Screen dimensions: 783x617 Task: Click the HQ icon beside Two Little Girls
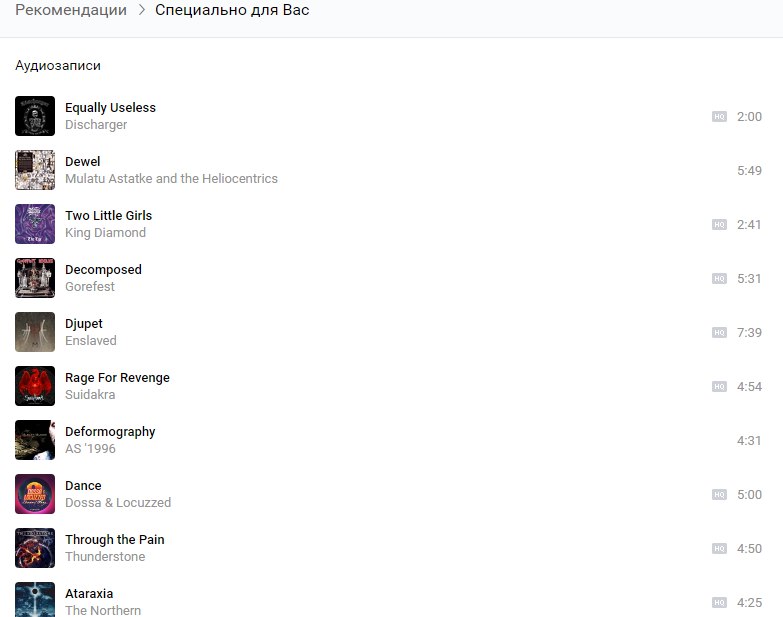718,225
